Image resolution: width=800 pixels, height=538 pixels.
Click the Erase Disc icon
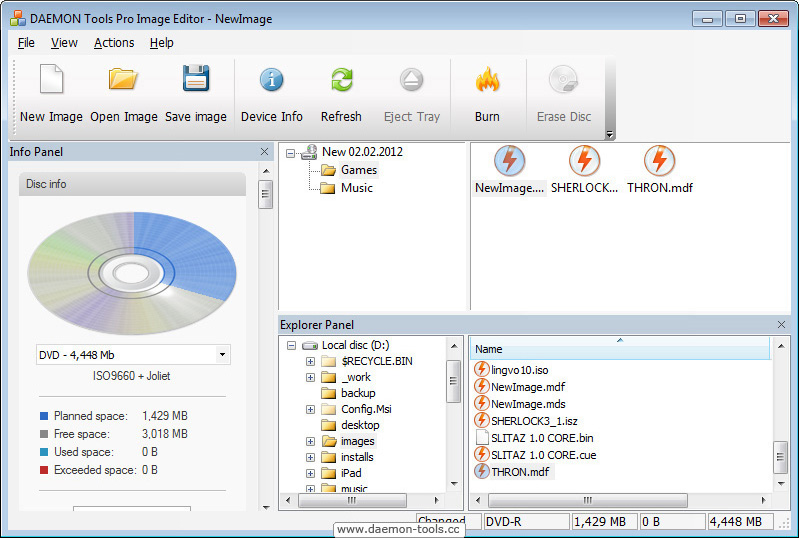click(563, 80)
